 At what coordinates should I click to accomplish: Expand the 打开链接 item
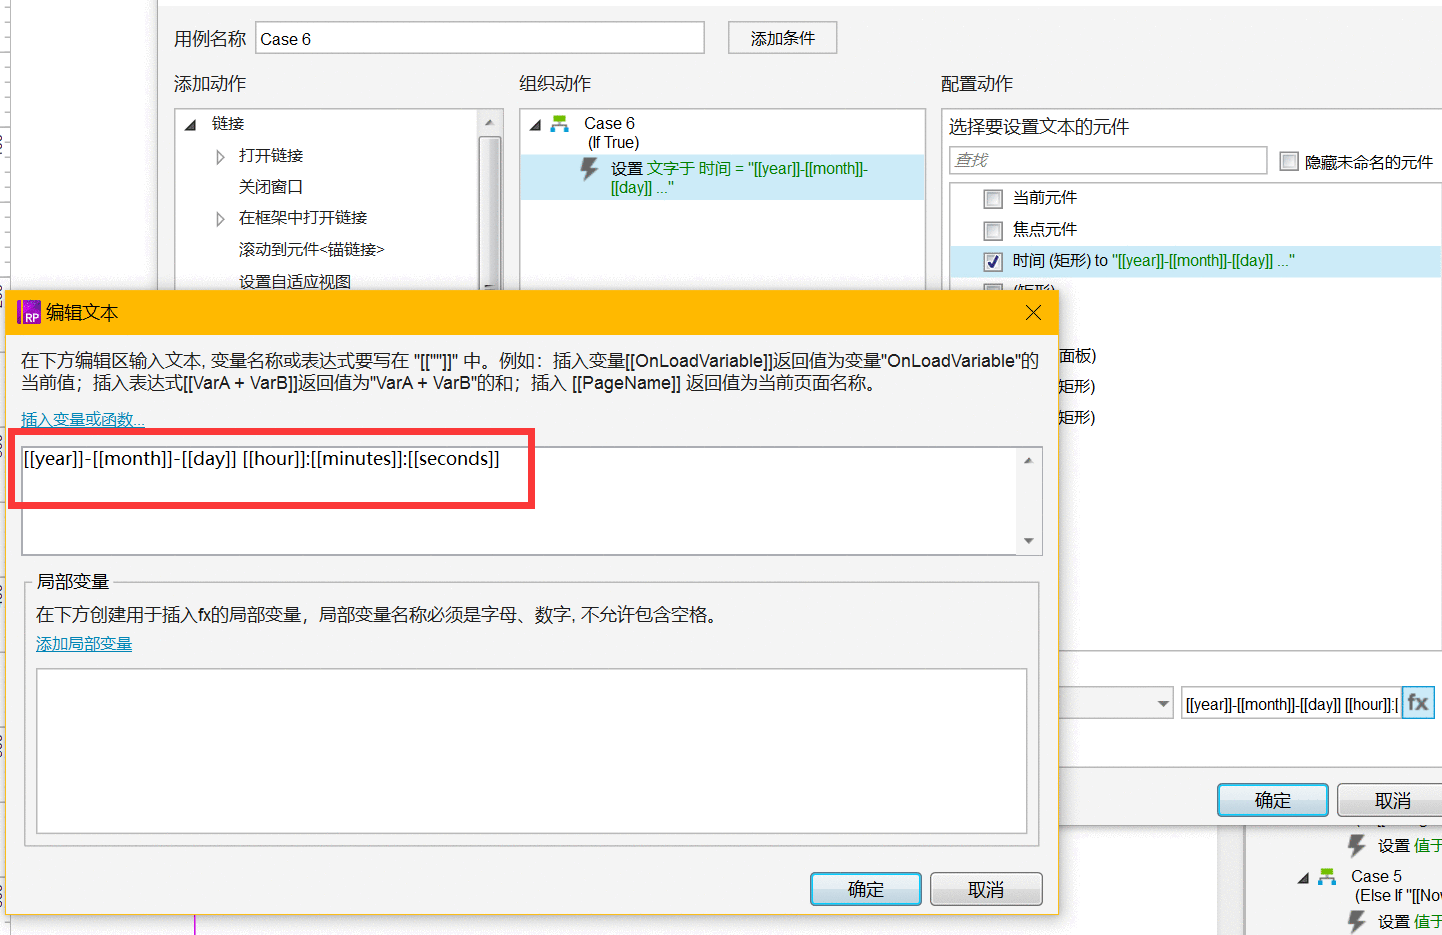220,156
